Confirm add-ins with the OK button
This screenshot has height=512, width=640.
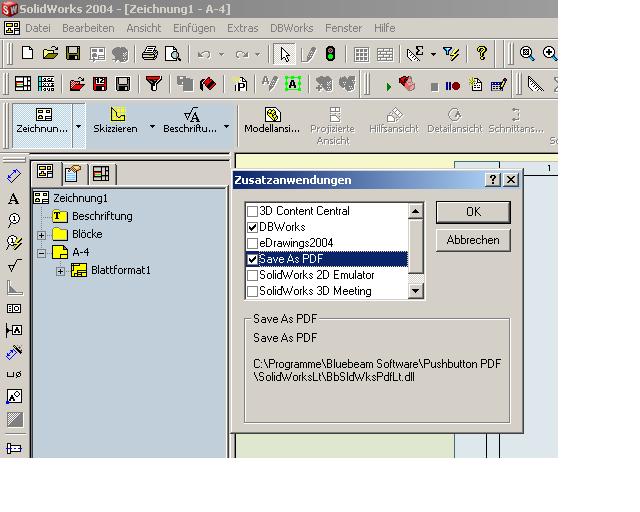[x=473, y=212]
